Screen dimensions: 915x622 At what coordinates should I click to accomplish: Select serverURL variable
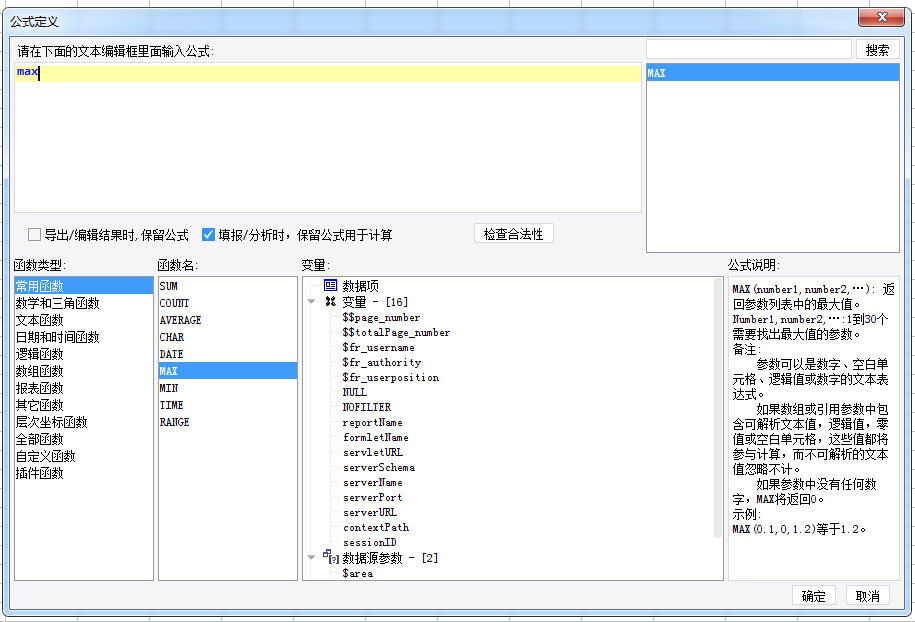coord(369,512)
